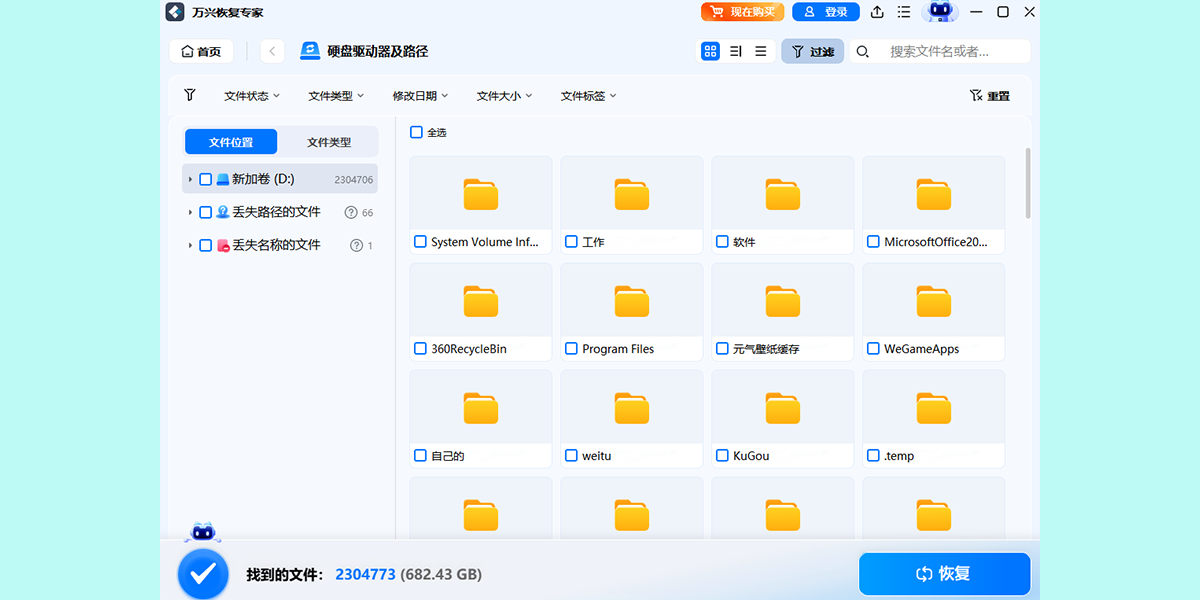Check the 工作 folder checkbox
Viewport: 1200px width, 600px height.
click(570, 241)
